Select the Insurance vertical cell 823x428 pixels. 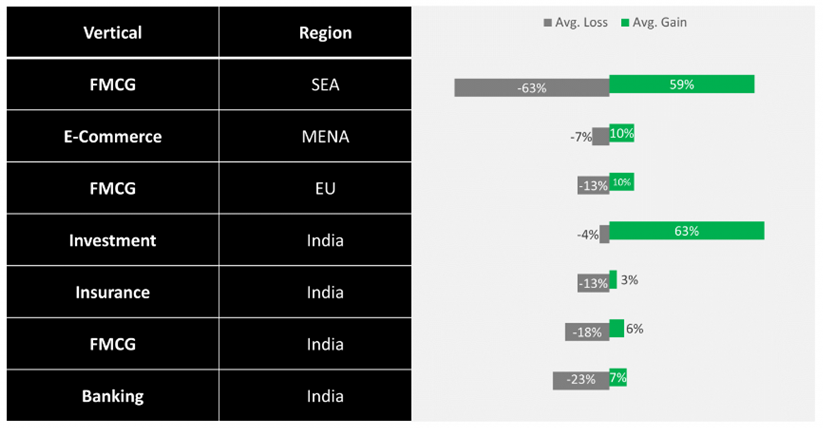pos(112,293)
